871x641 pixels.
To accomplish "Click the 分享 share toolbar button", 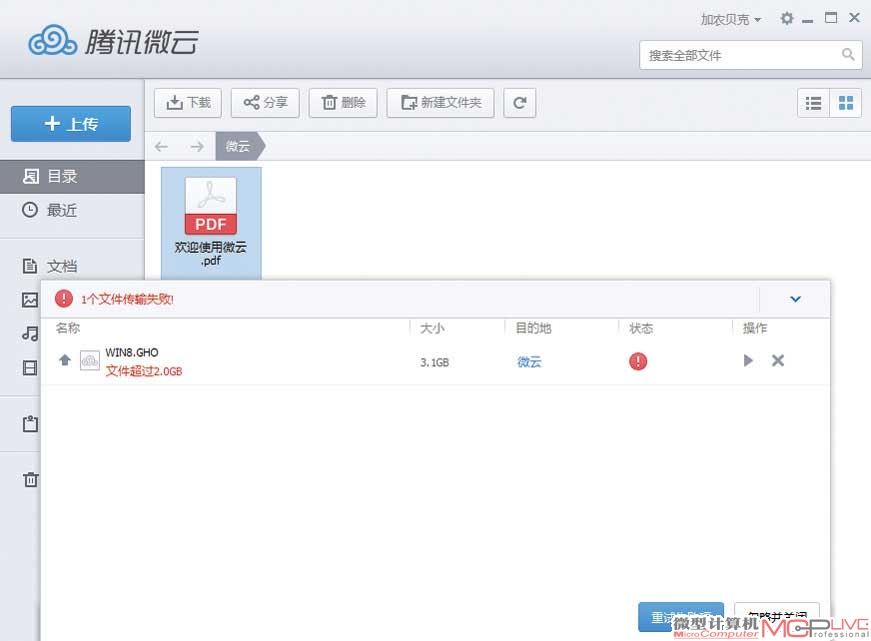I will [265, 103].
